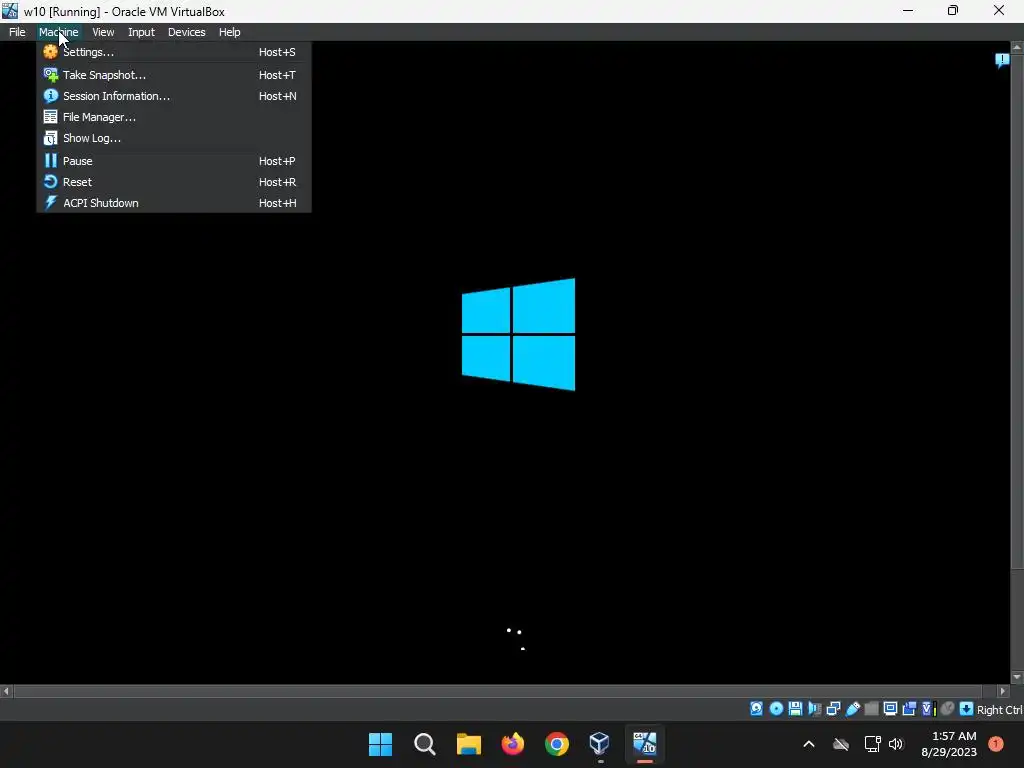Click the OneDrive cloud tray icon
Screen dimensions: 1024x768
pyautogui.click(x=841, y=744)
